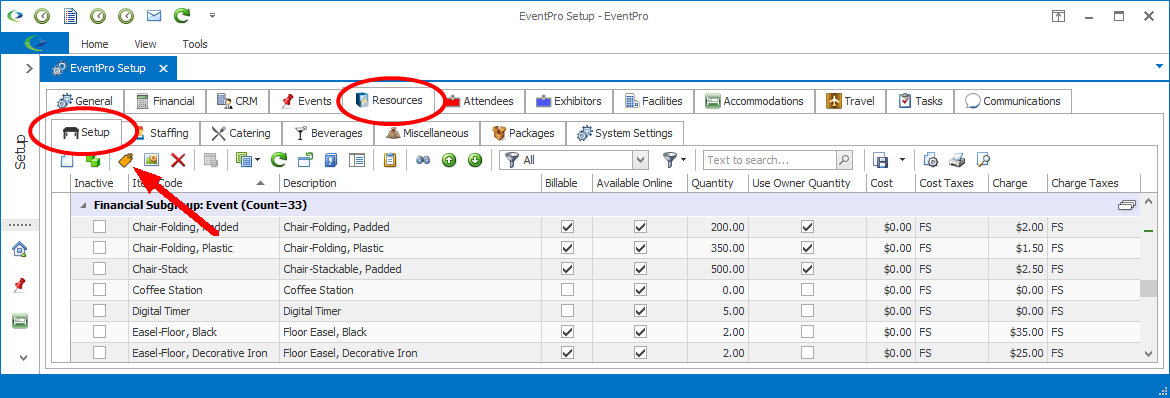Switch to the Catering sub-tab

241,134
